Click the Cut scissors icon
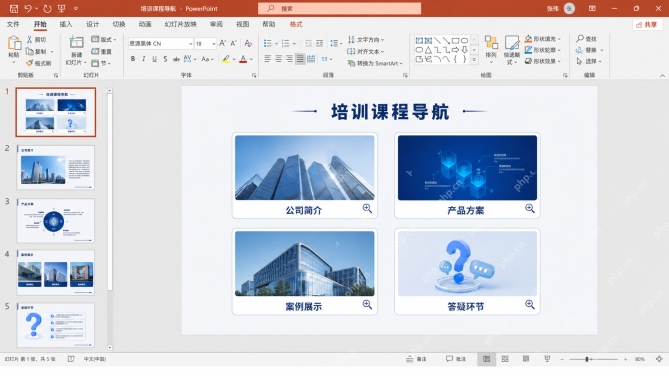669x376 pixels. (x=29, y=40)
